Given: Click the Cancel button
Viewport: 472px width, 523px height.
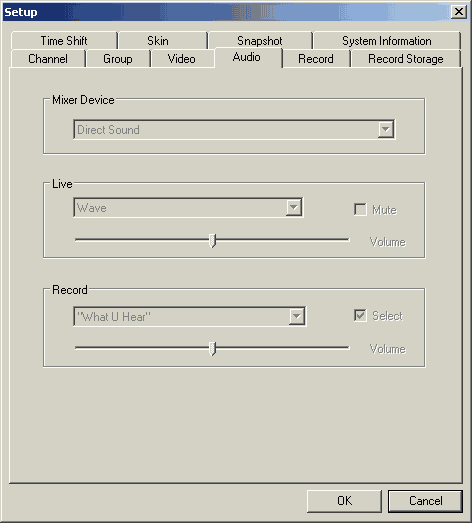Looking at the screenshot, I should [425, 501].
